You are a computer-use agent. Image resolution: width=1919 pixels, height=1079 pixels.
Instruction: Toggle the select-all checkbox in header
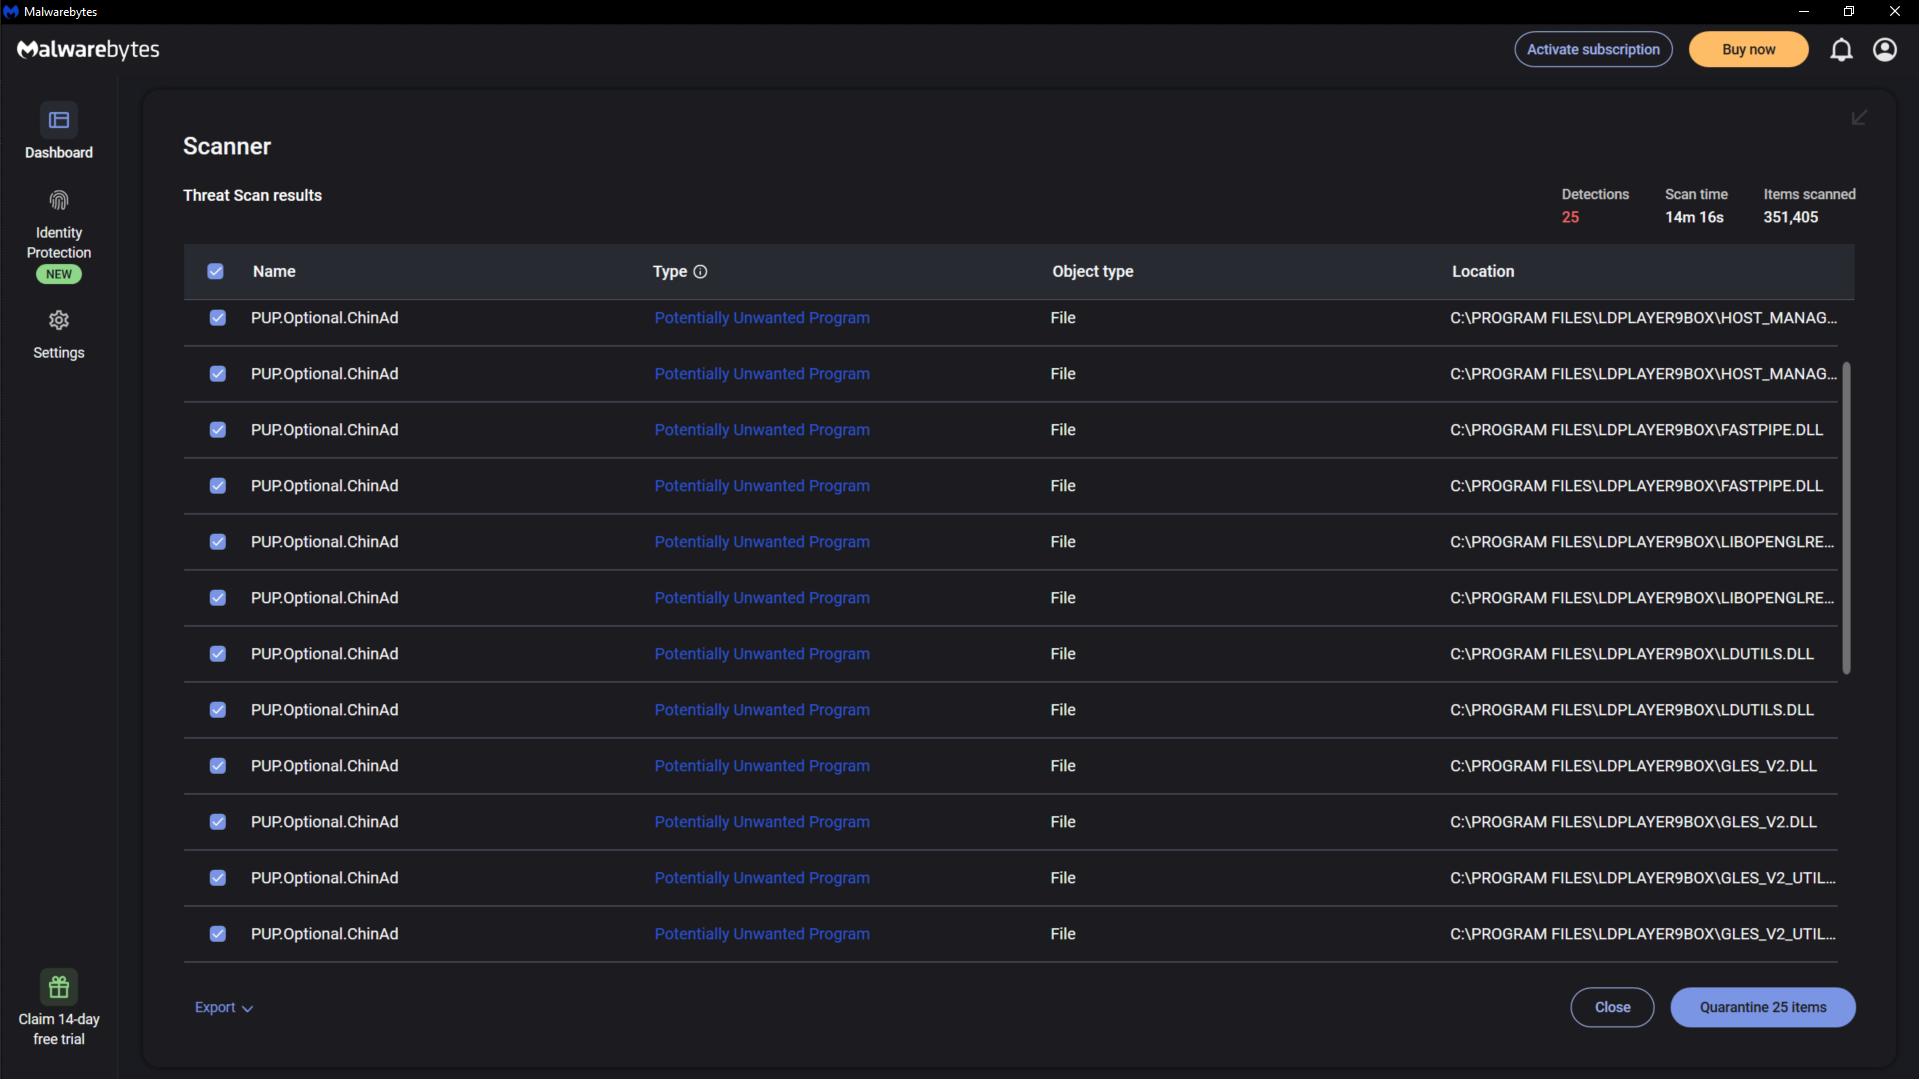(x=215, y=272)
